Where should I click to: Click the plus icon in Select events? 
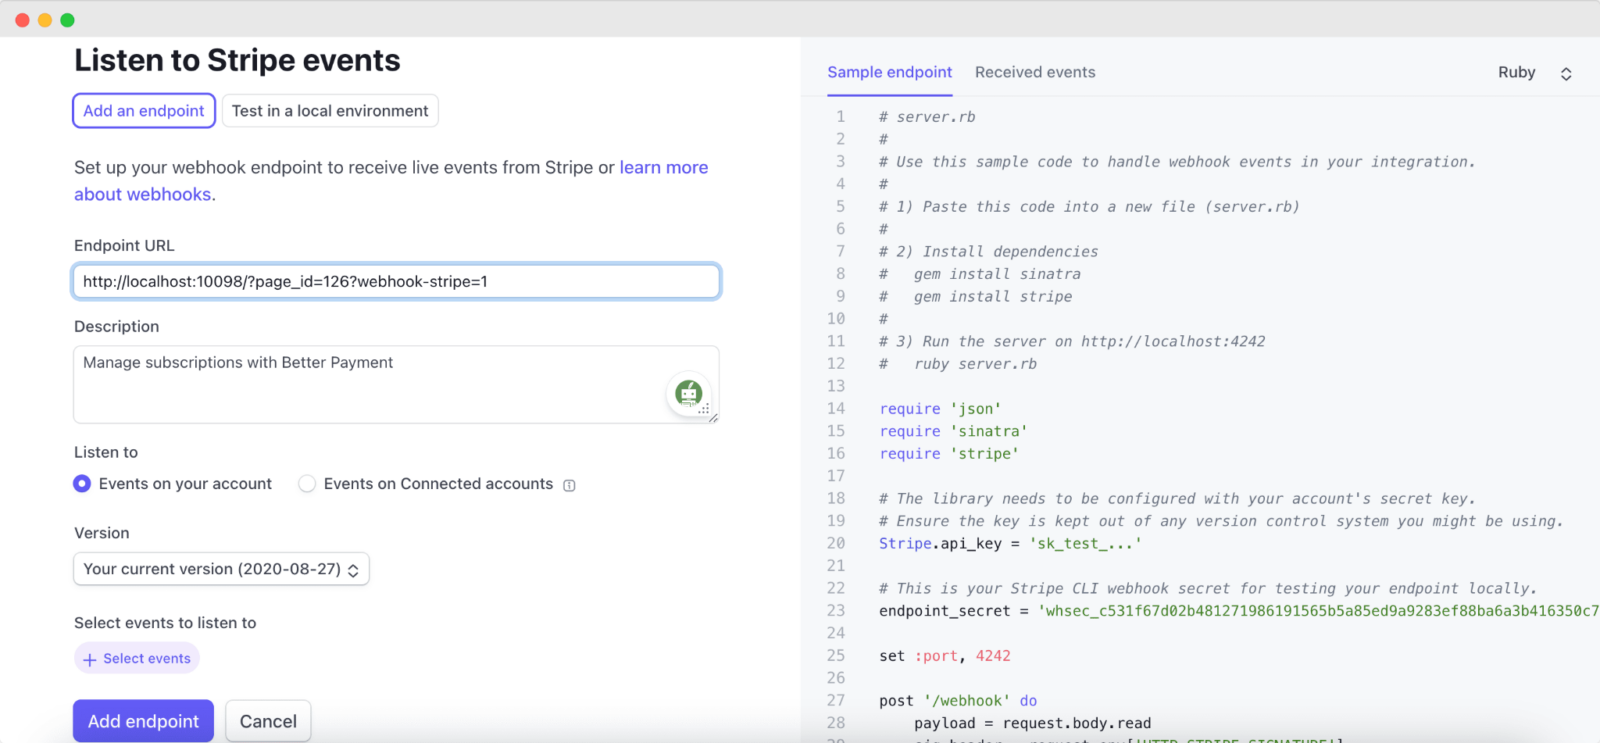(x=90, y=659)
